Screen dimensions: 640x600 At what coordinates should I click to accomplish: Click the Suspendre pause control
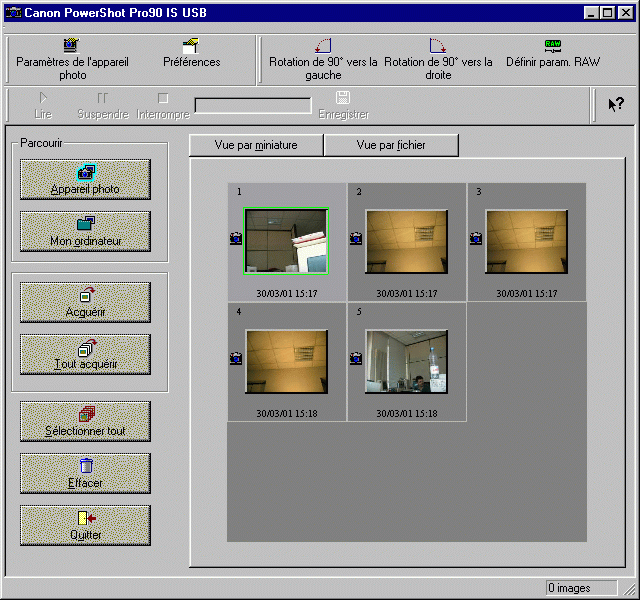click(x=103, y=106)
